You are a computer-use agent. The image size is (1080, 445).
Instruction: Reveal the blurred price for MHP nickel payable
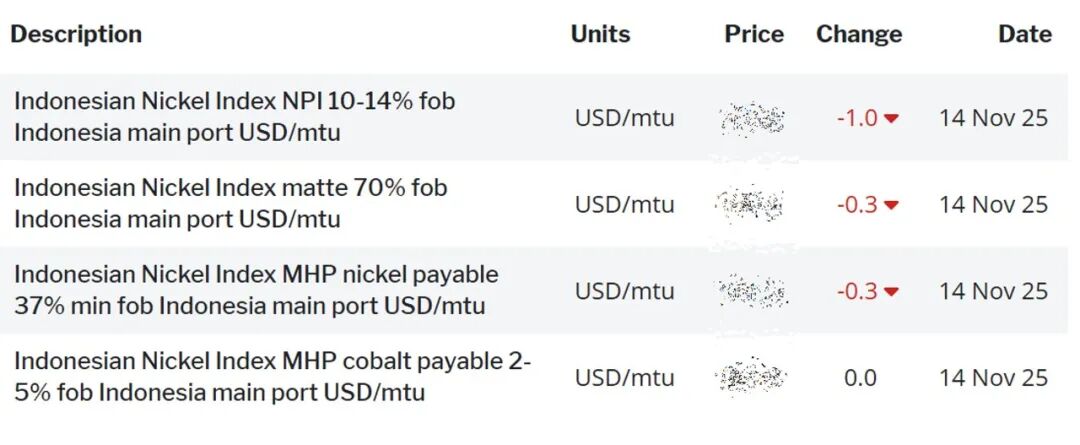click(751, 291)
